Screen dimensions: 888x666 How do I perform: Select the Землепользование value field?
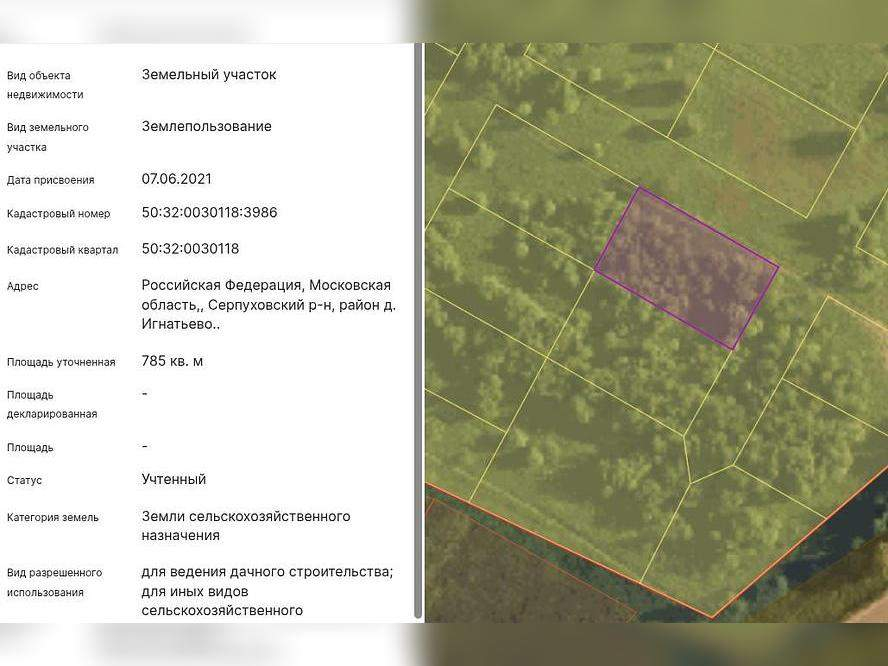click(206, 126)
